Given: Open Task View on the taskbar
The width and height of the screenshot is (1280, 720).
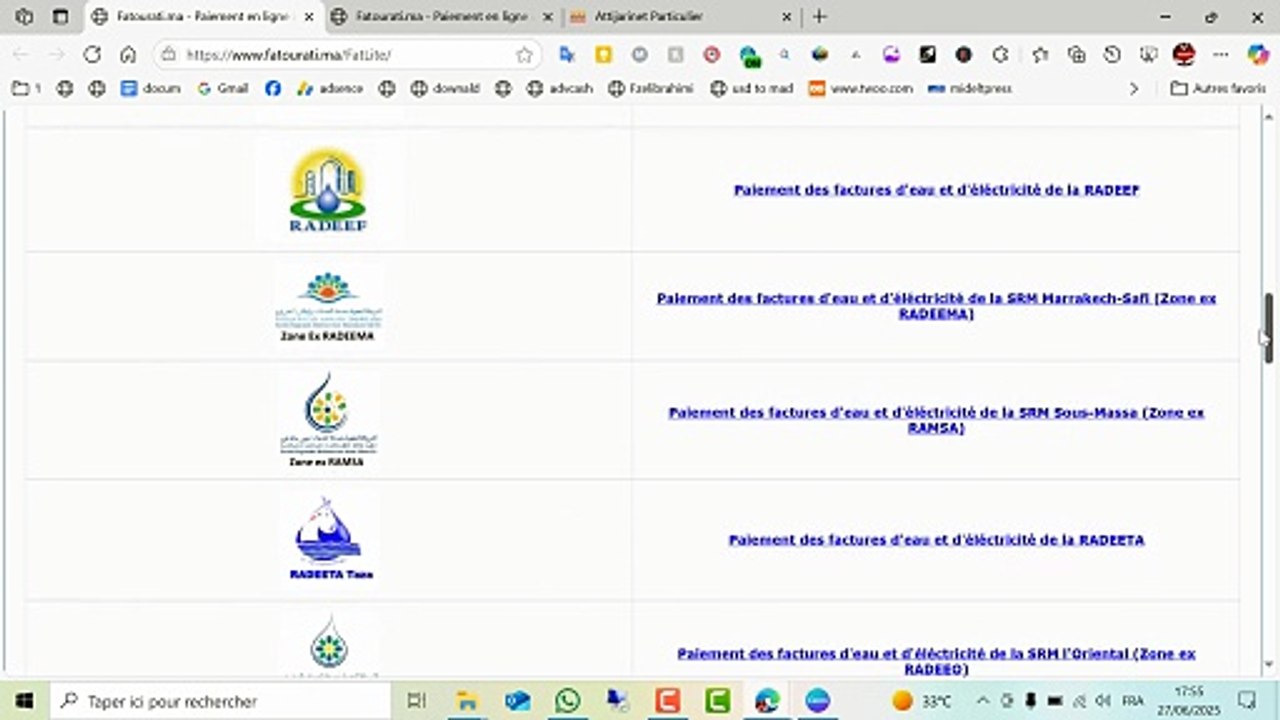Looking at the screenshot, I should (417, 701).
